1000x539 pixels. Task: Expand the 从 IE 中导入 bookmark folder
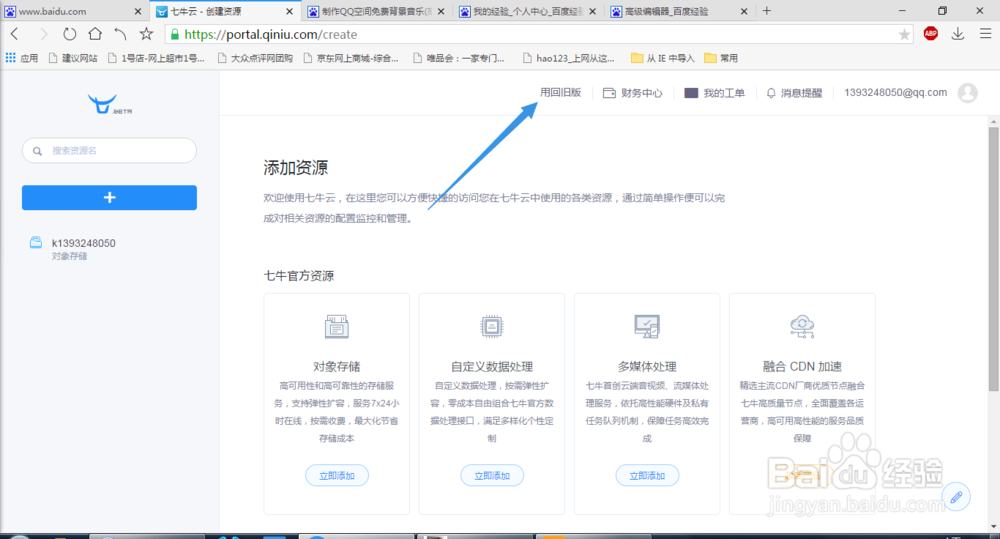(x=663, y=58)
